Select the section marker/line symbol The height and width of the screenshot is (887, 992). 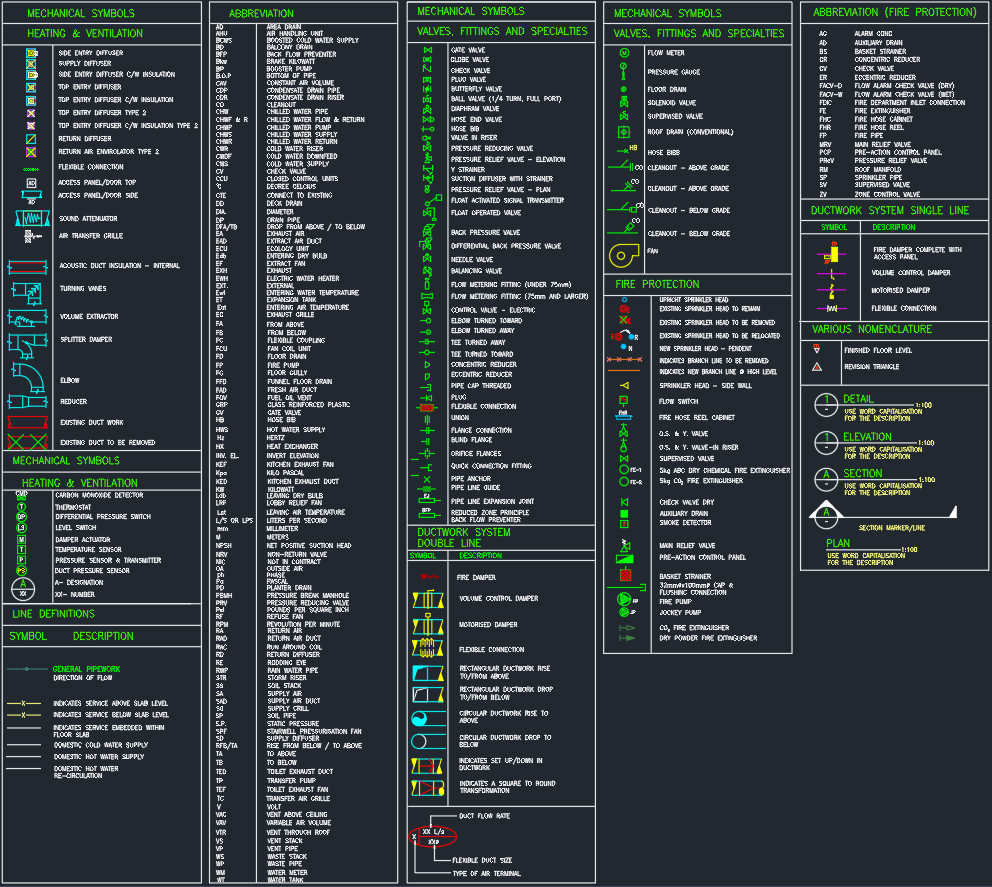826,515
